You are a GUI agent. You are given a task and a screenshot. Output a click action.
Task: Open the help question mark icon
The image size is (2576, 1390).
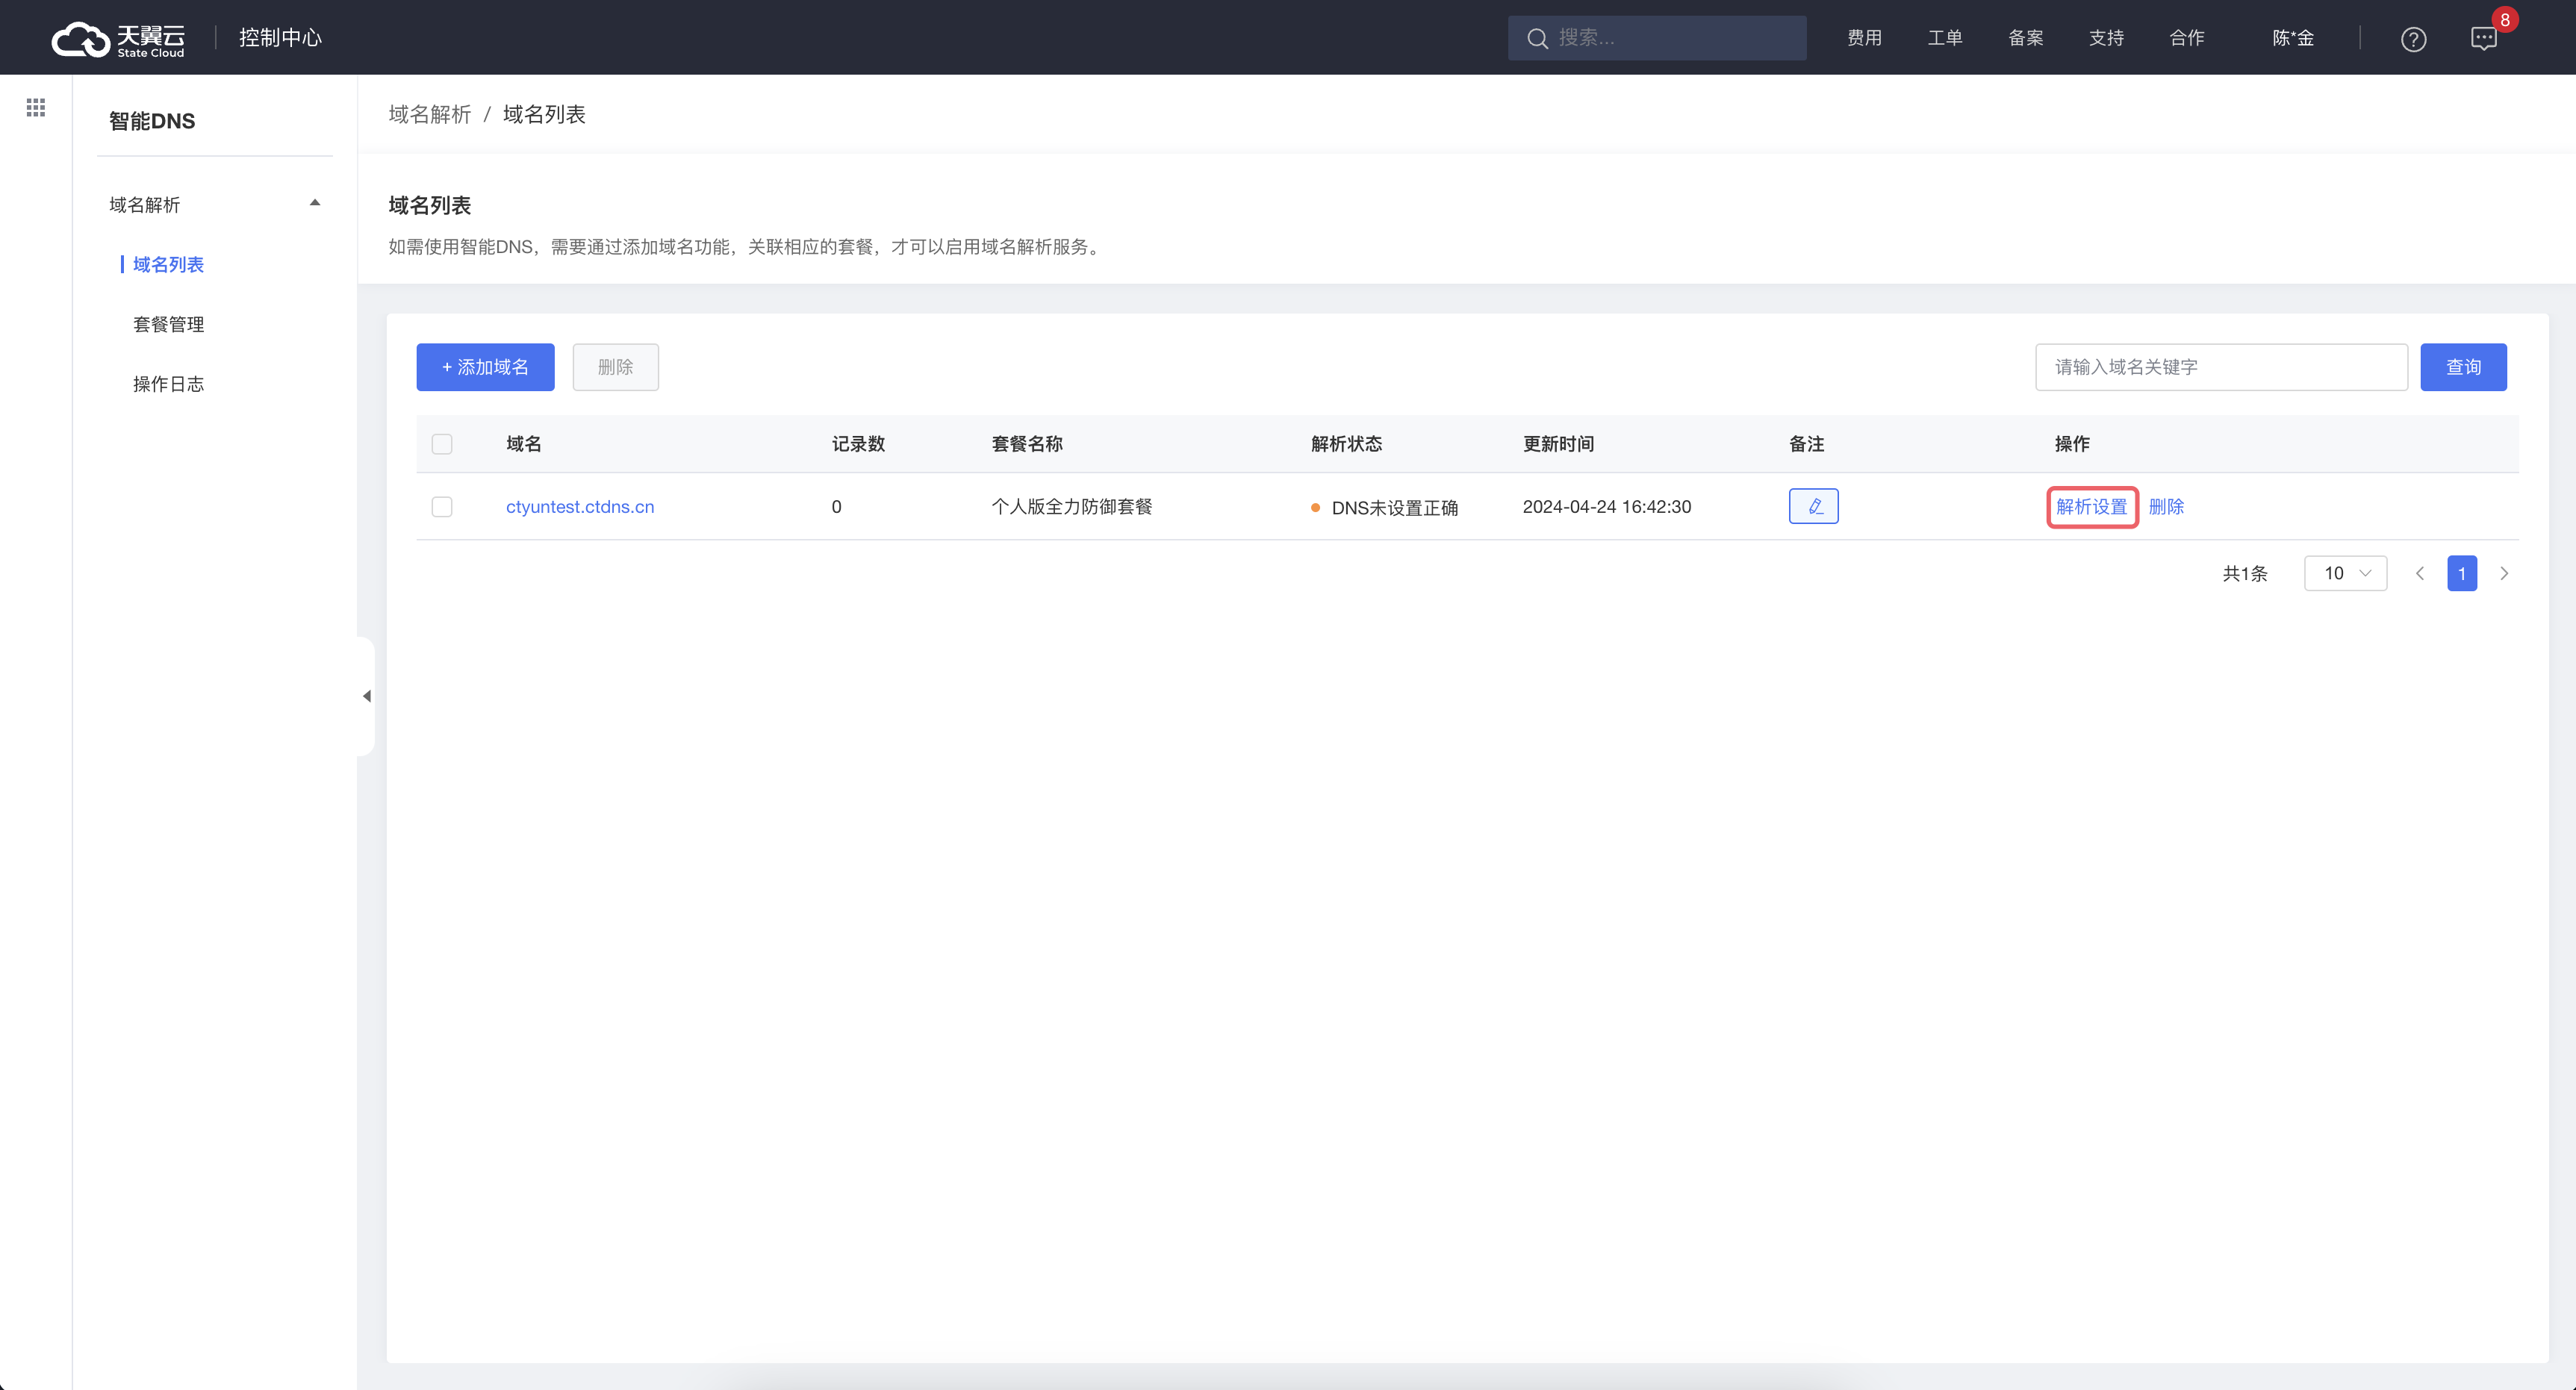pos(2413,39)
